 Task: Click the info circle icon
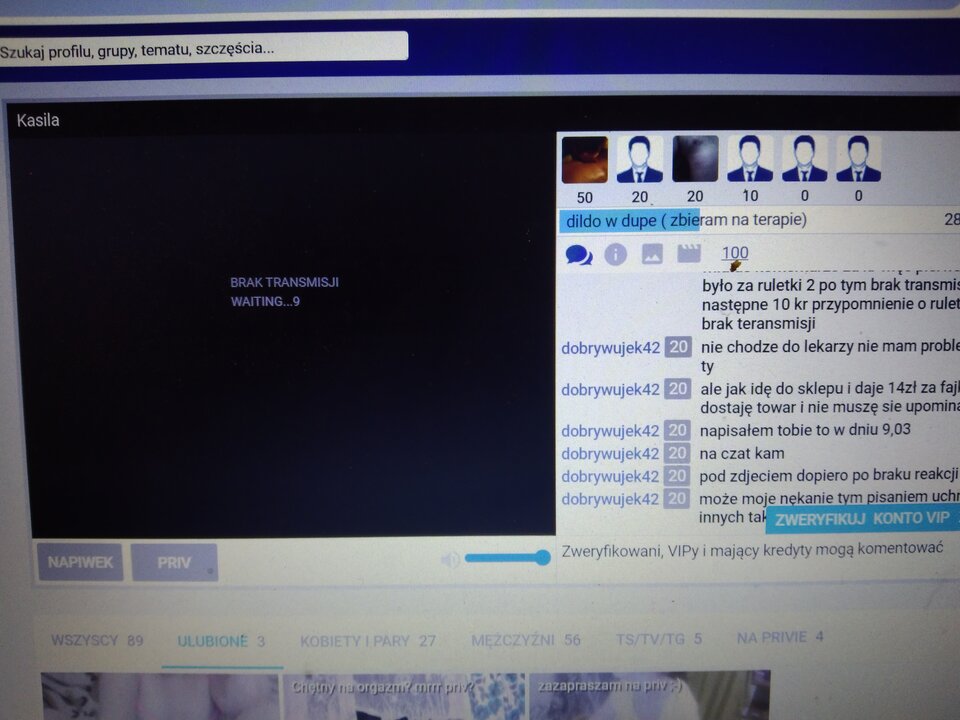(x=615, y=254)
